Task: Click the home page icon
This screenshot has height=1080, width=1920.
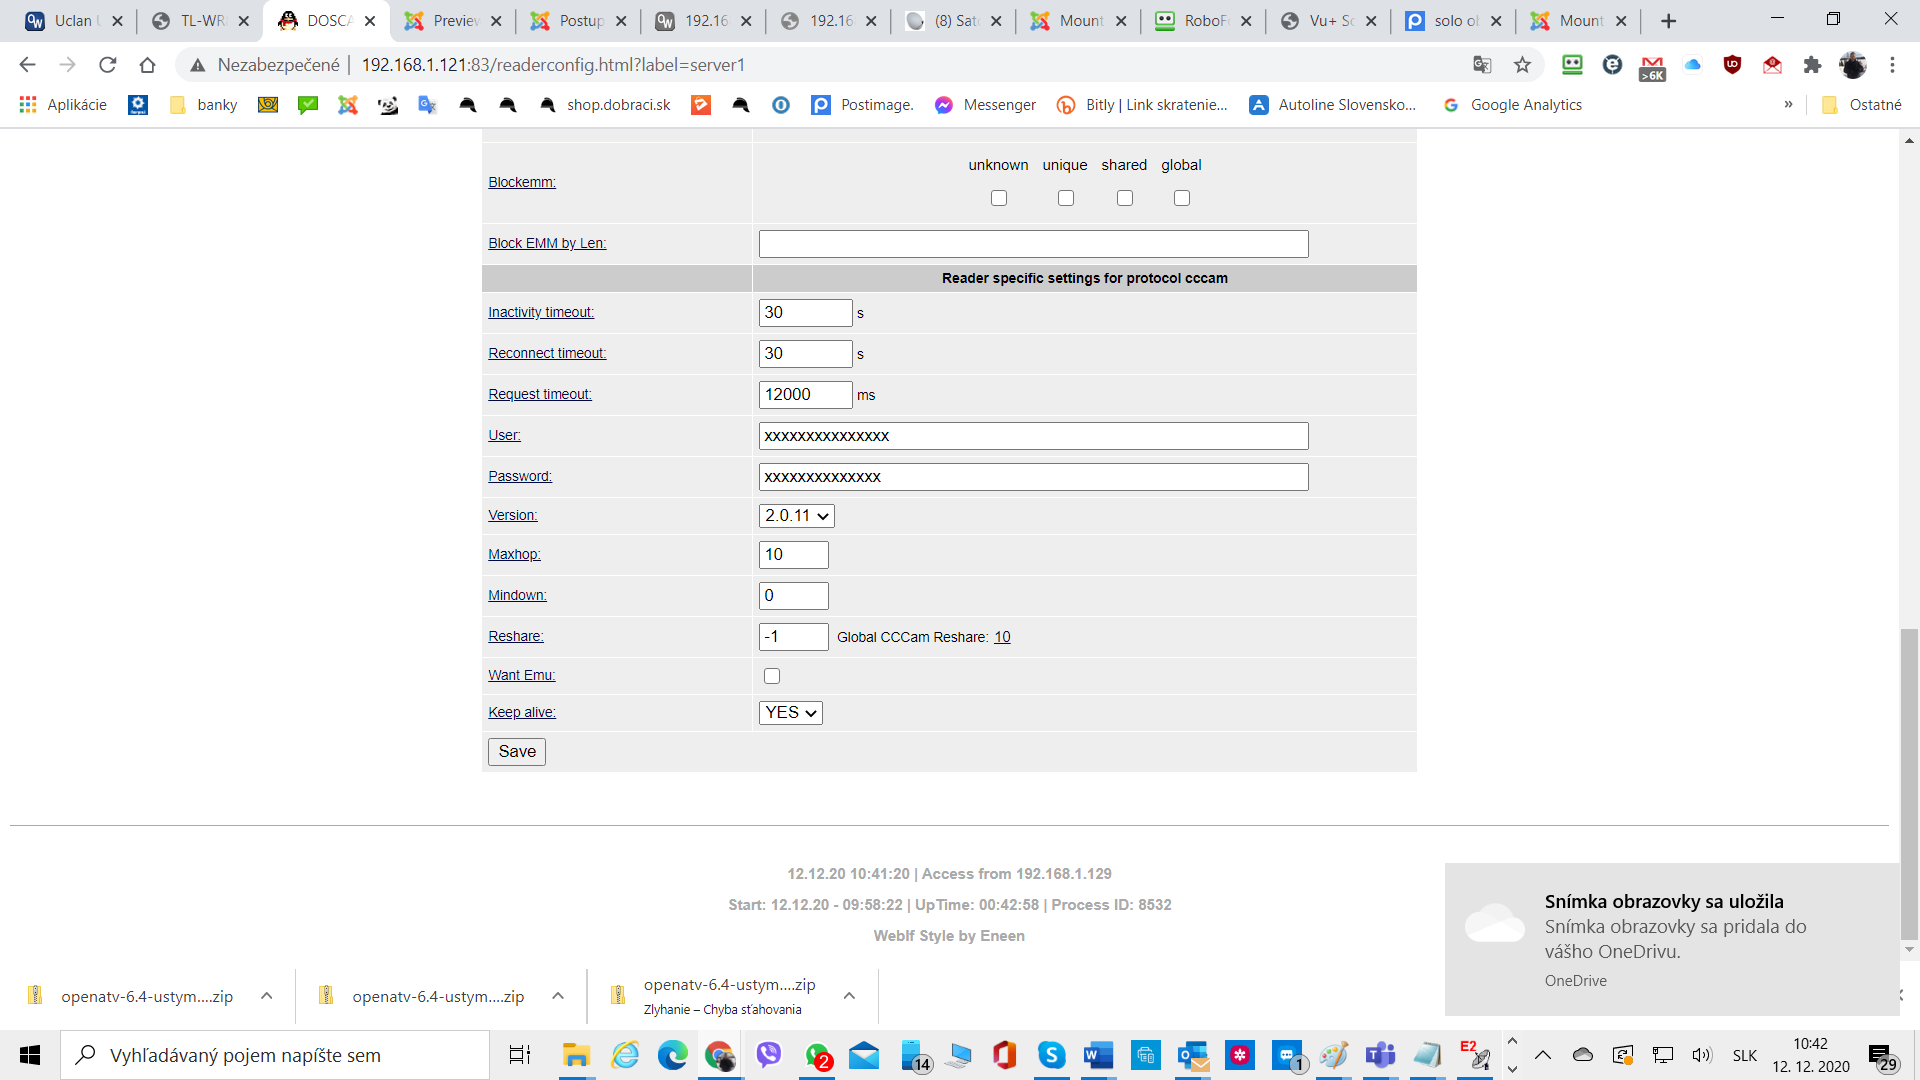Action: click(x=148, y=65)
